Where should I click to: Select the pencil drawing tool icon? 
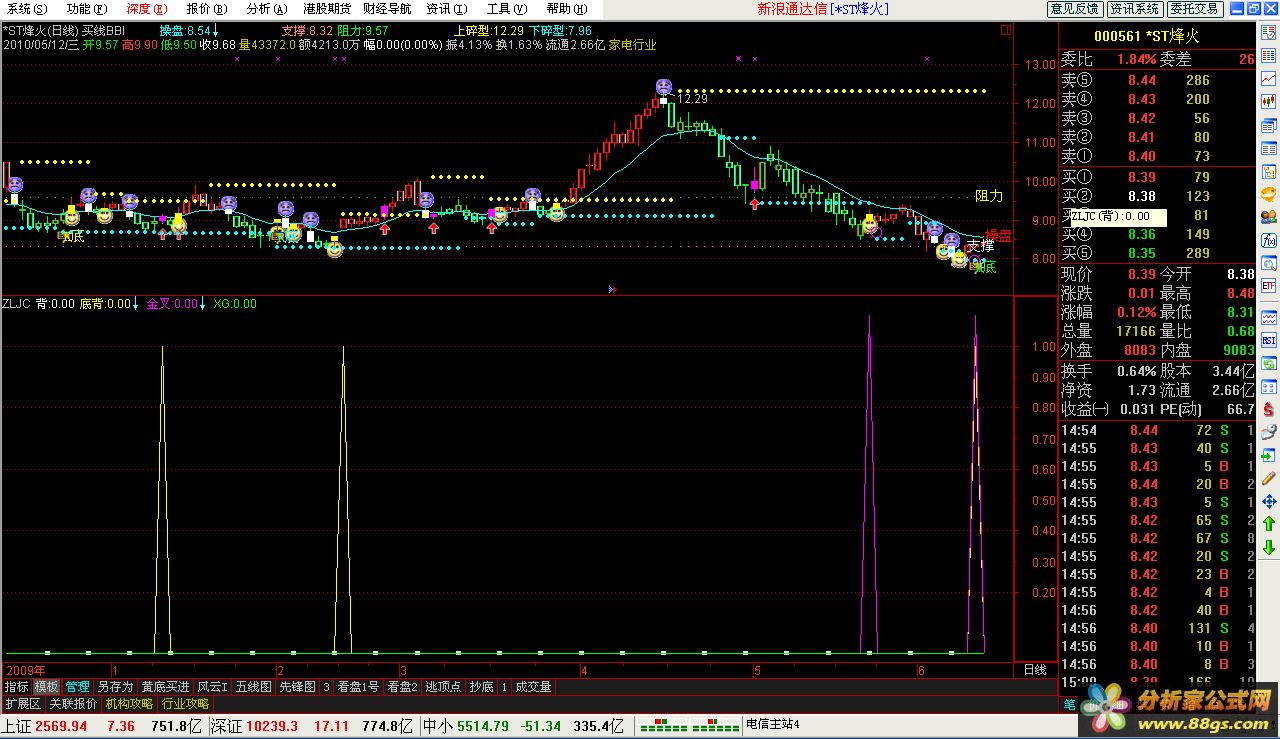pos(1268,478)
